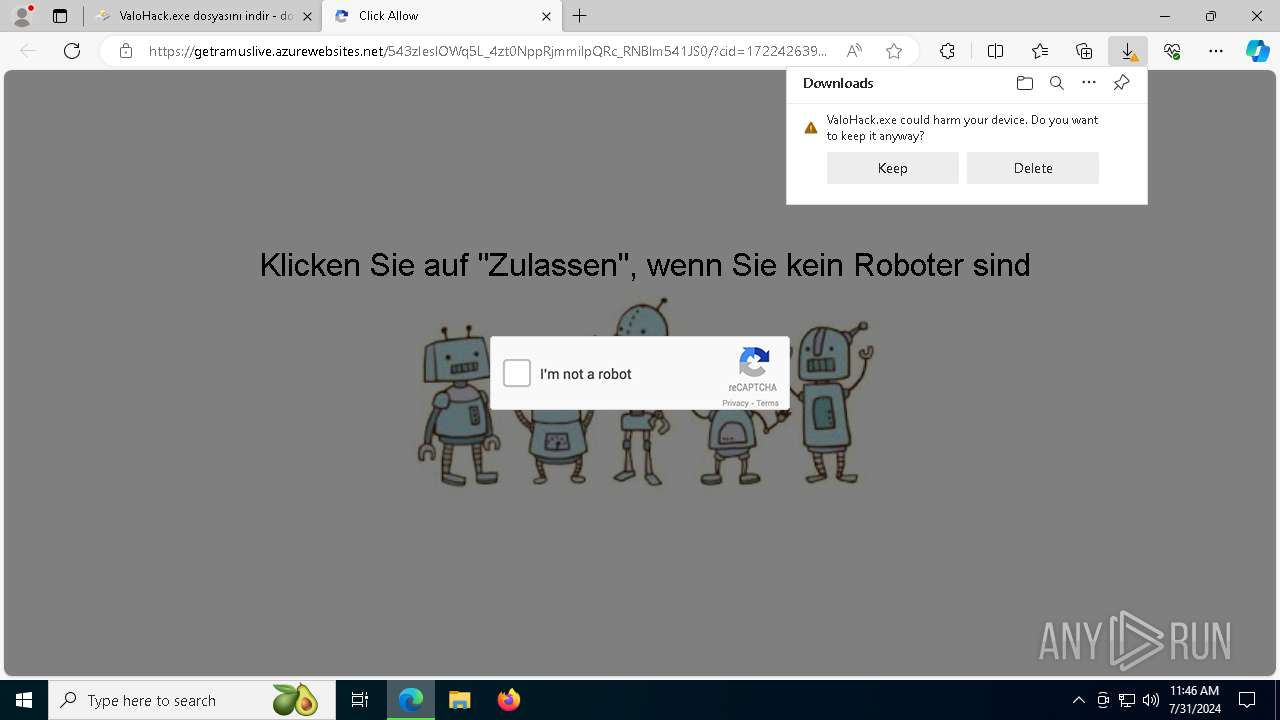
Task: Click the Read aloud icon
Action: coord(854,51)
